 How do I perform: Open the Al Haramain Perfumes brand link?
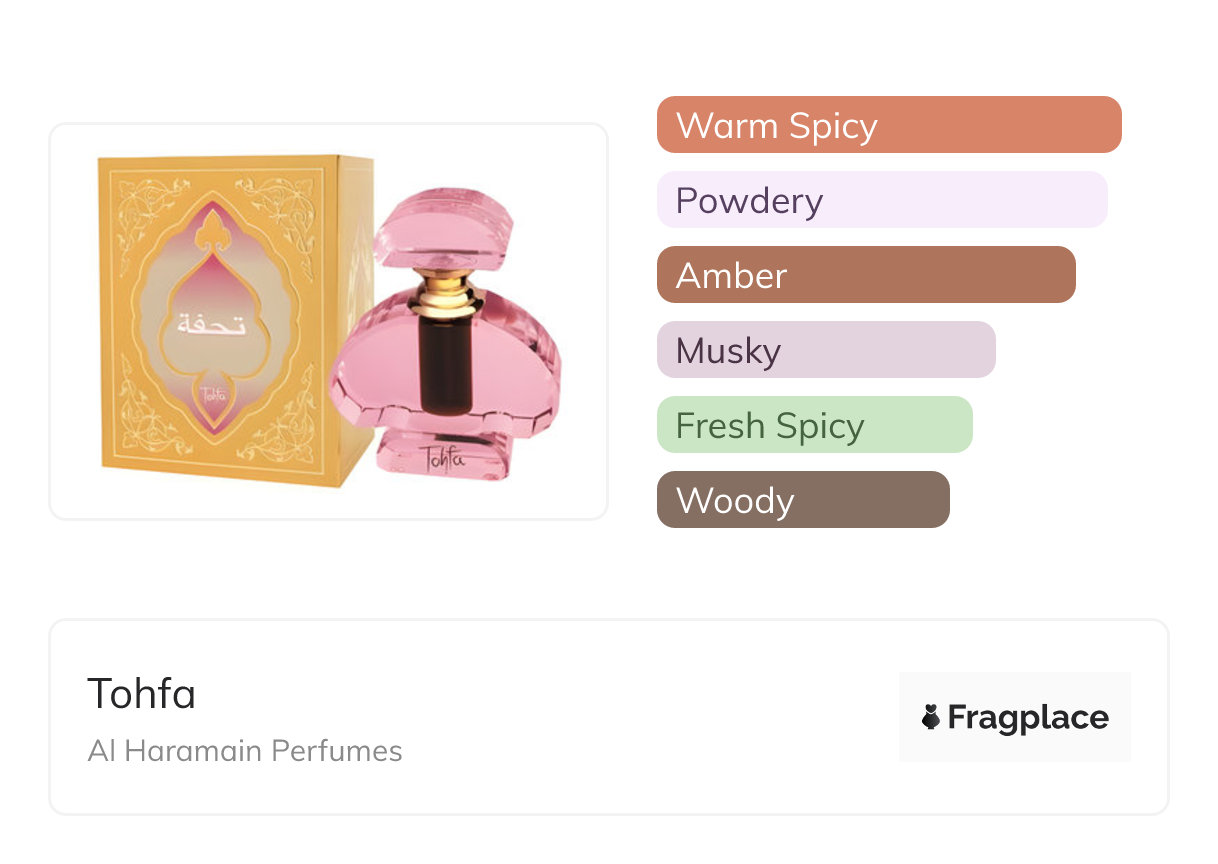click(245, 751)
